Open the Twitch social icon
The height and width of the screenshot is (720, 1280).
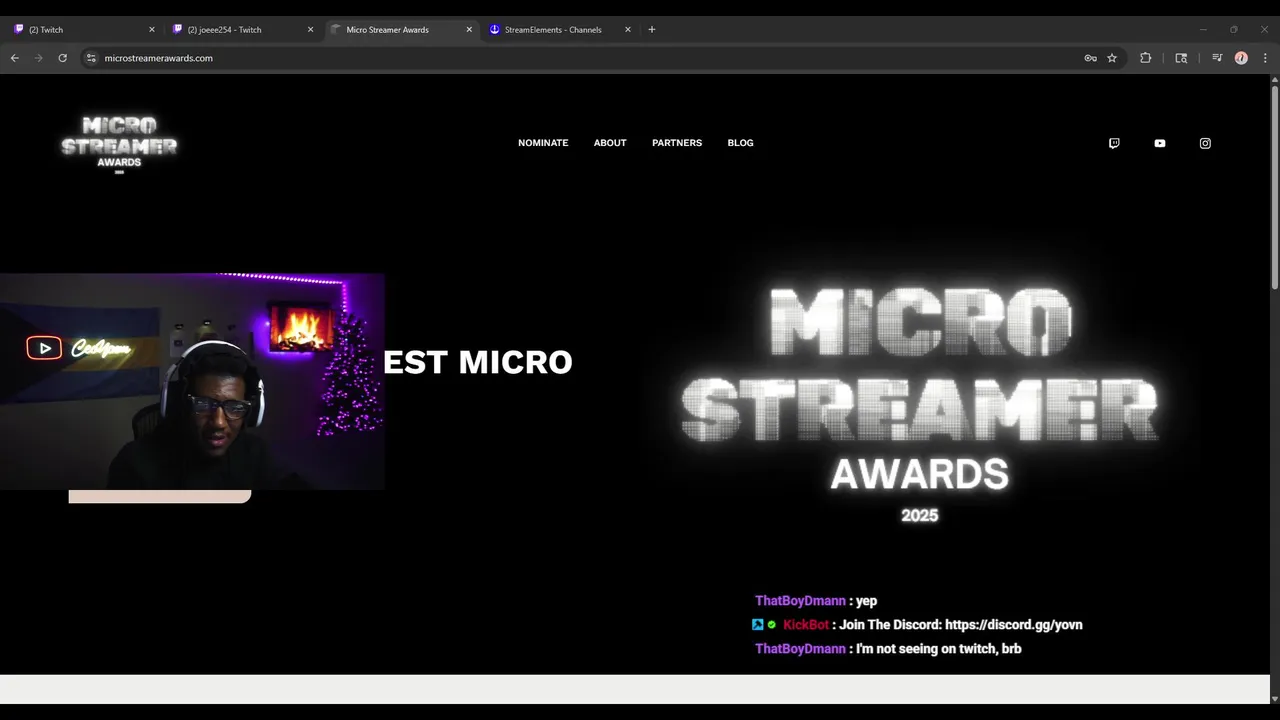point(1114,143)
